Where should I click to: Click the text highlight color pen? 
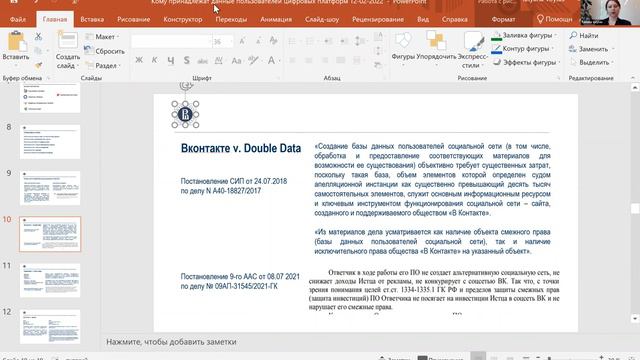click(x=253, y=60)
